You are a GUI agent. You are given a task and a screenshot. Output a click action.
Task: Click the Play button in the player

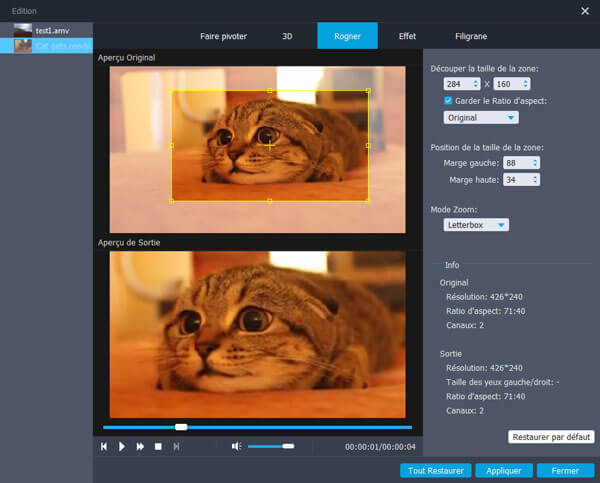[122, 446]
